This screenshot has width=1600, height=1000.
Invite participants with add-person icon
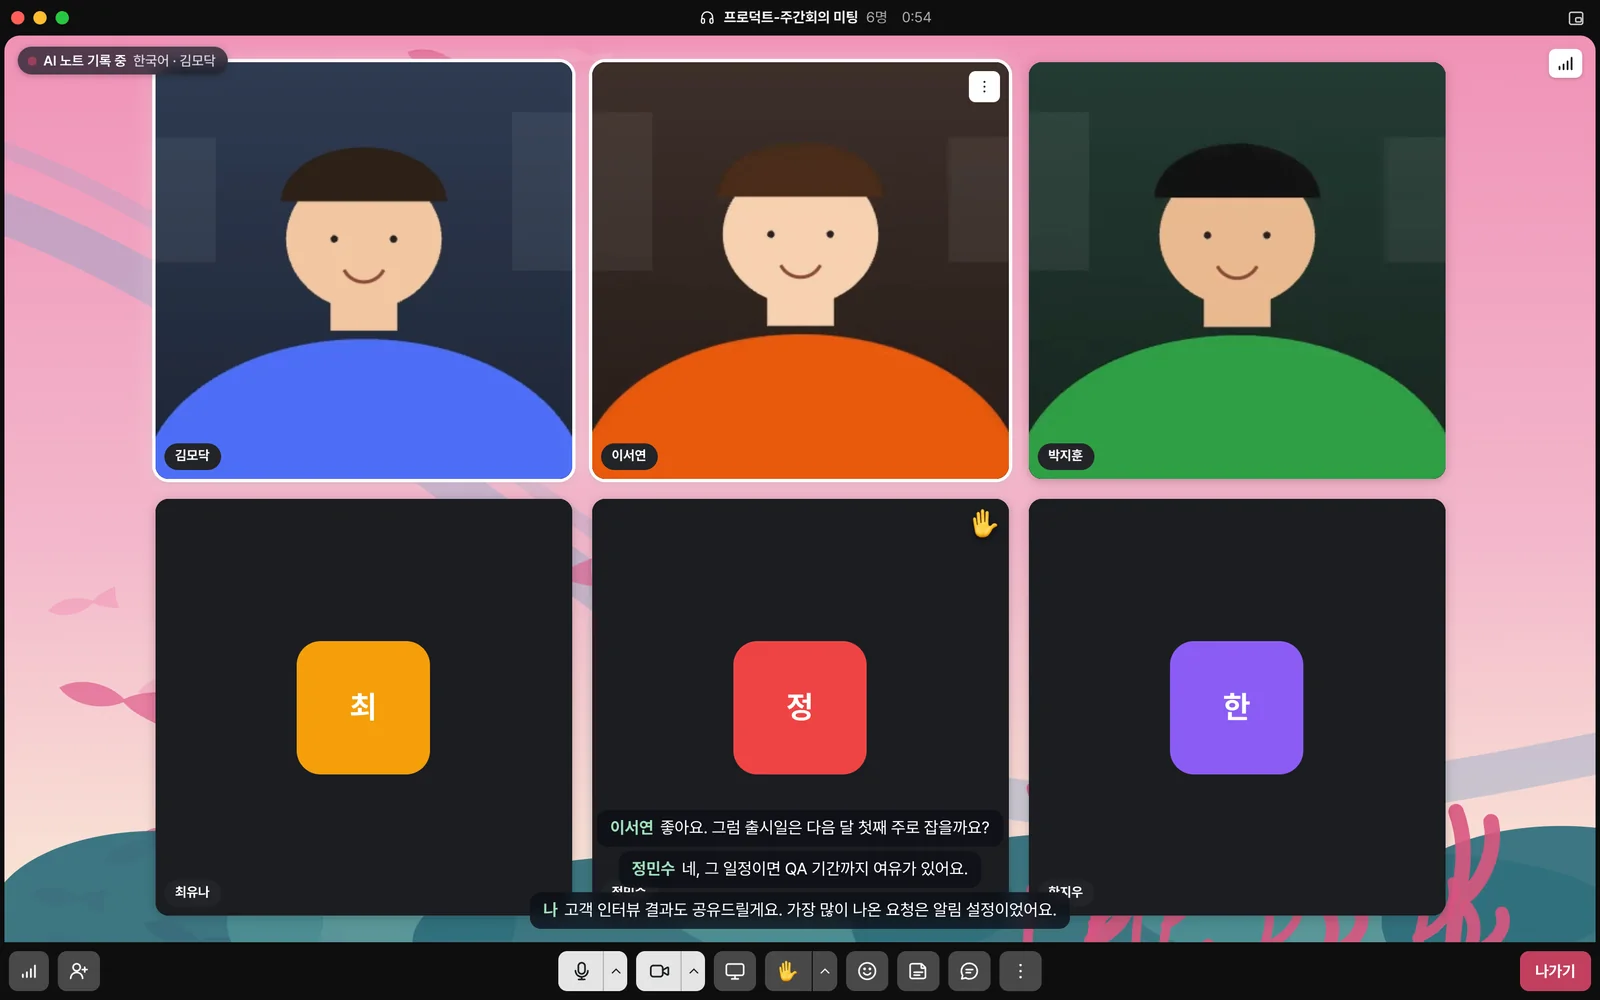(x=79, y=971)
